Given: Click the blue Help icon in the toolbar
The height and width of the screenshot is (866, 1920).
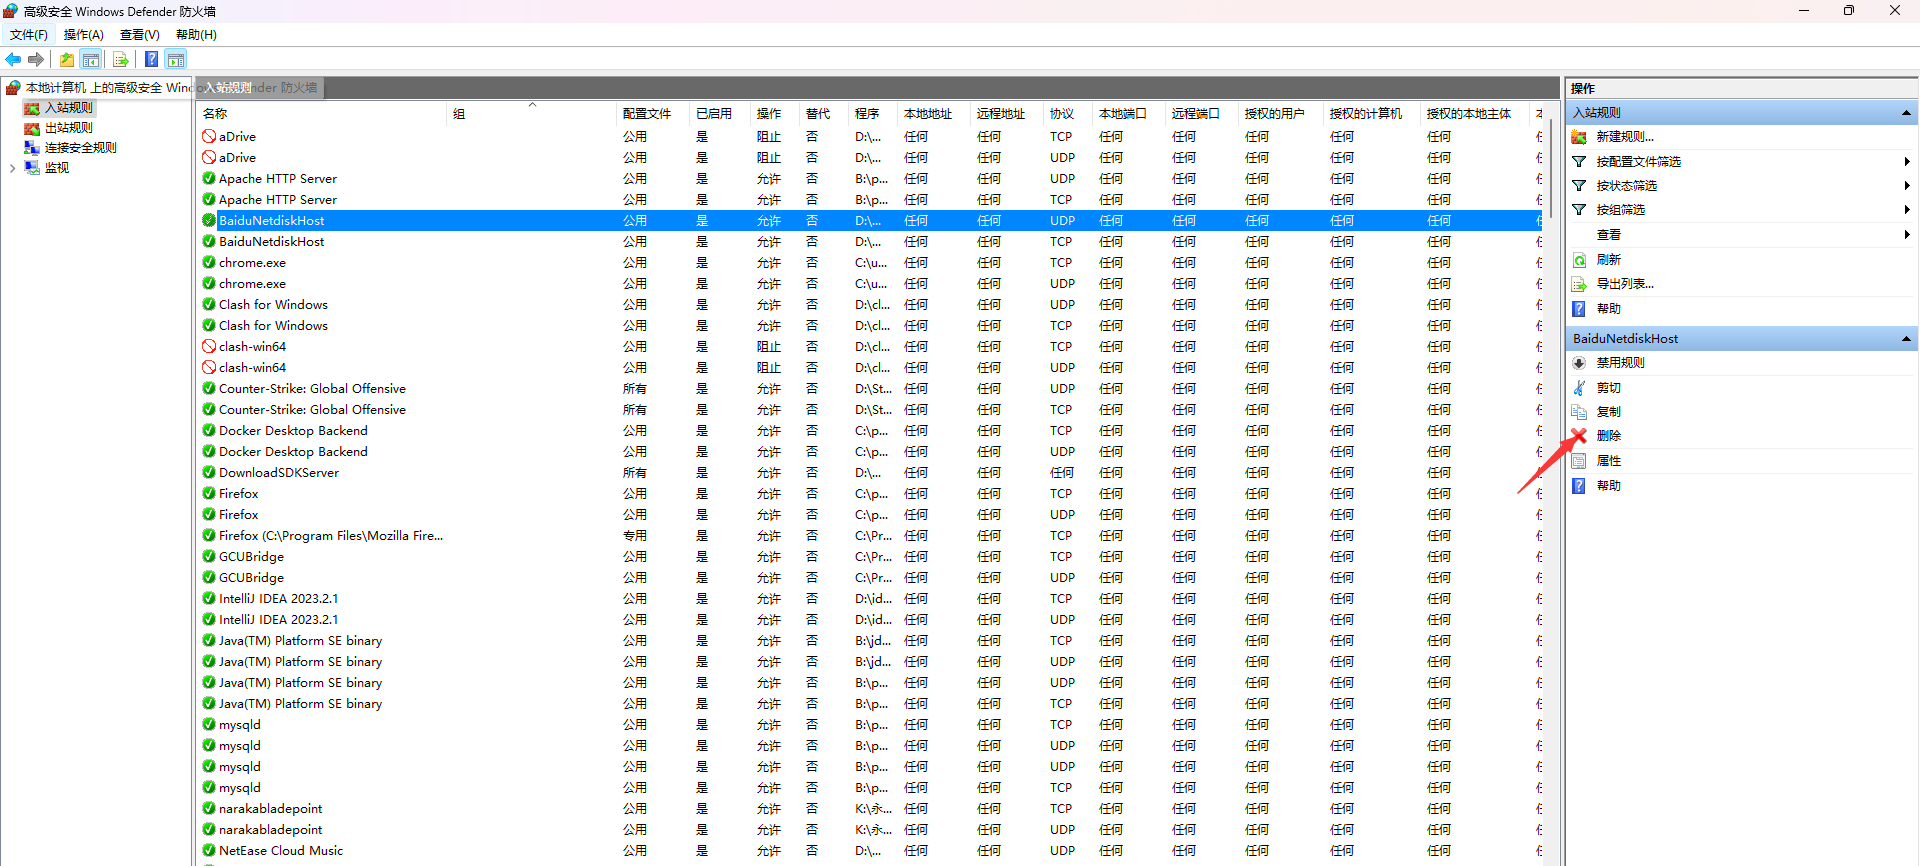Looking at the screenshot, I should pos(151,60).
